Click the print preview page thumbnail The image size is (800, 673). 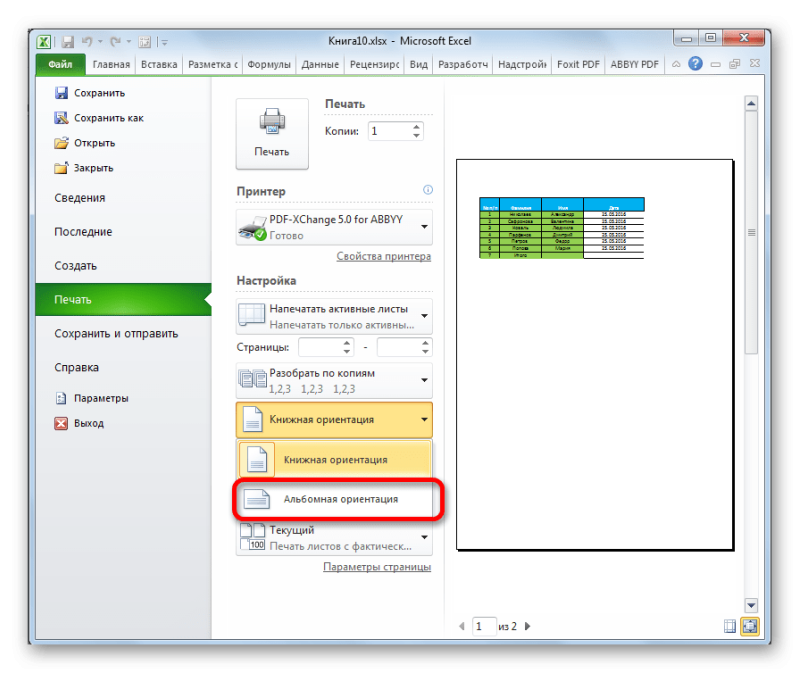[x=595, y=355]
